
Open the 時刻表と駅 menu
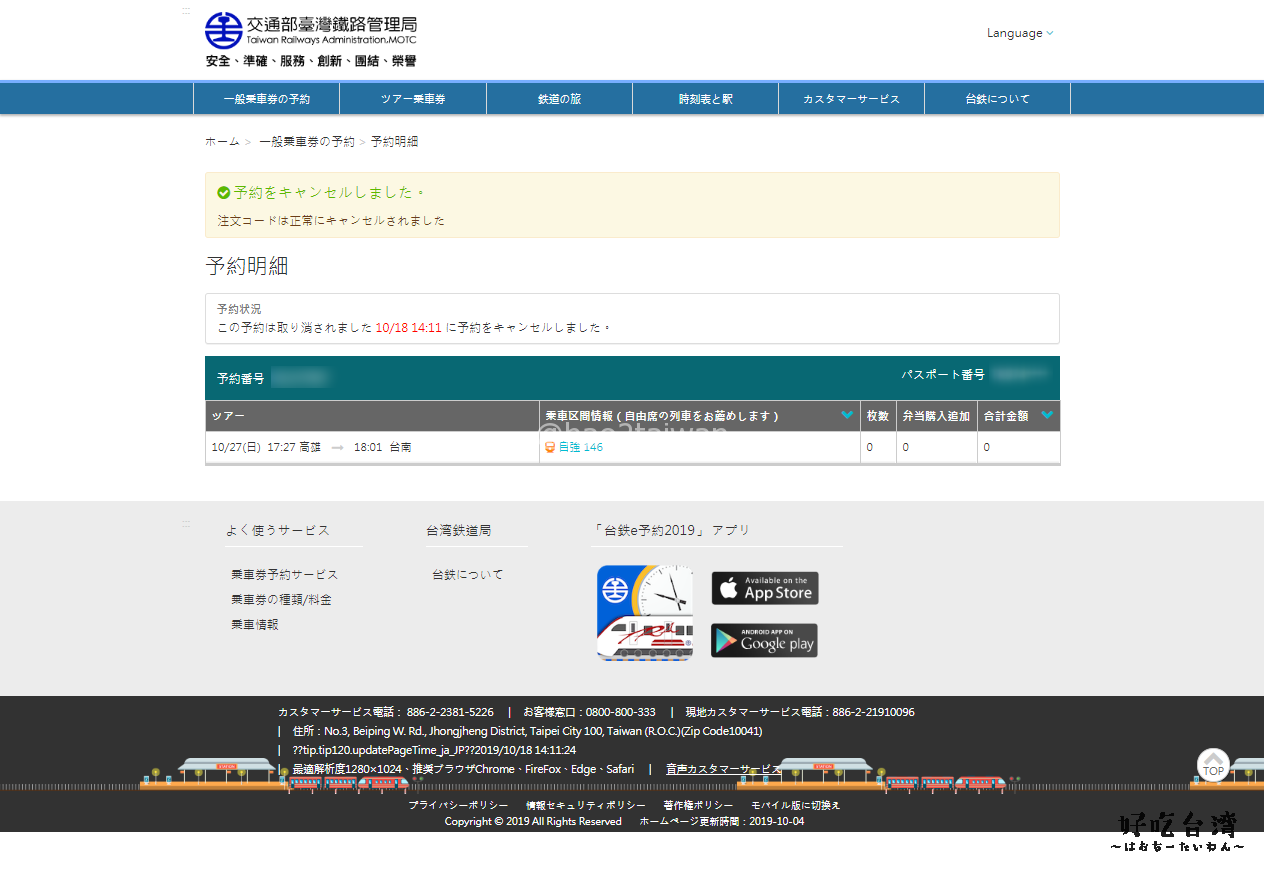tap(705, 99)
